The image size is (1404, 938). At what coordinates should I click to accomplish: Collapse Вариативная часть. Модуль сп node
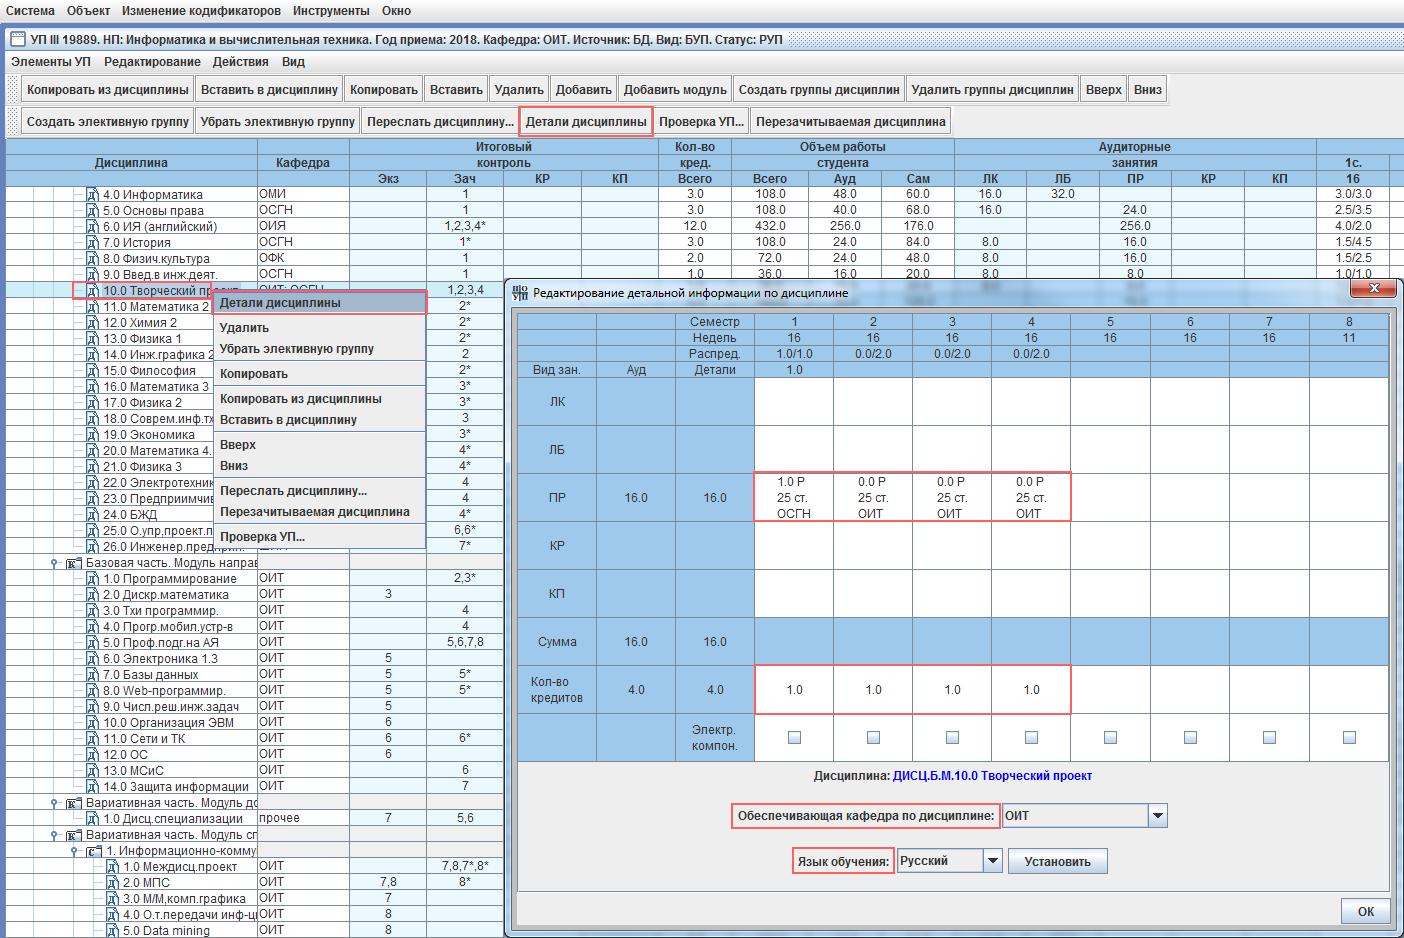click(x=54, y=835)
